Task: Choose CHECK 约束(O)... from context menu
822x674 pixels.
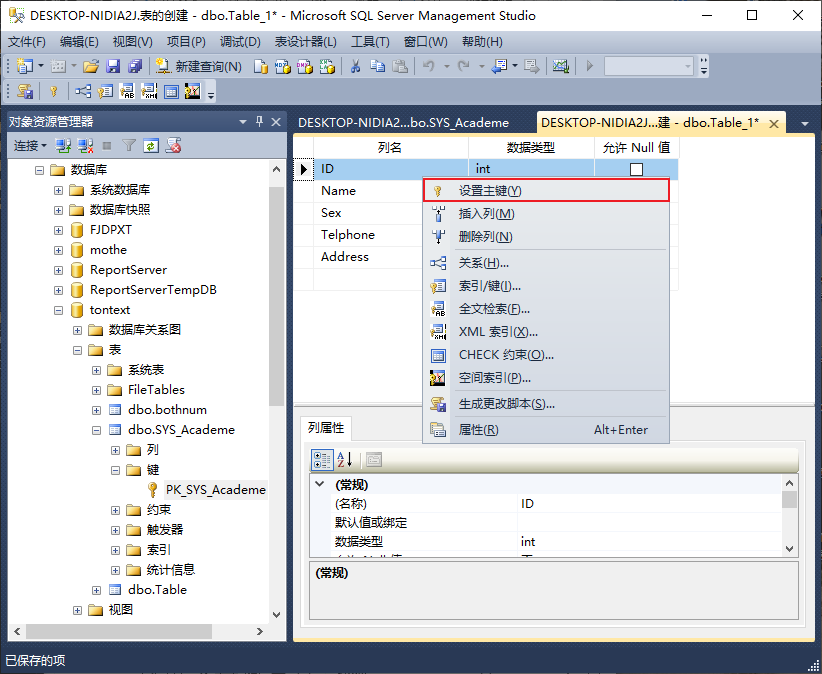Action: click(x=546, y=355)
